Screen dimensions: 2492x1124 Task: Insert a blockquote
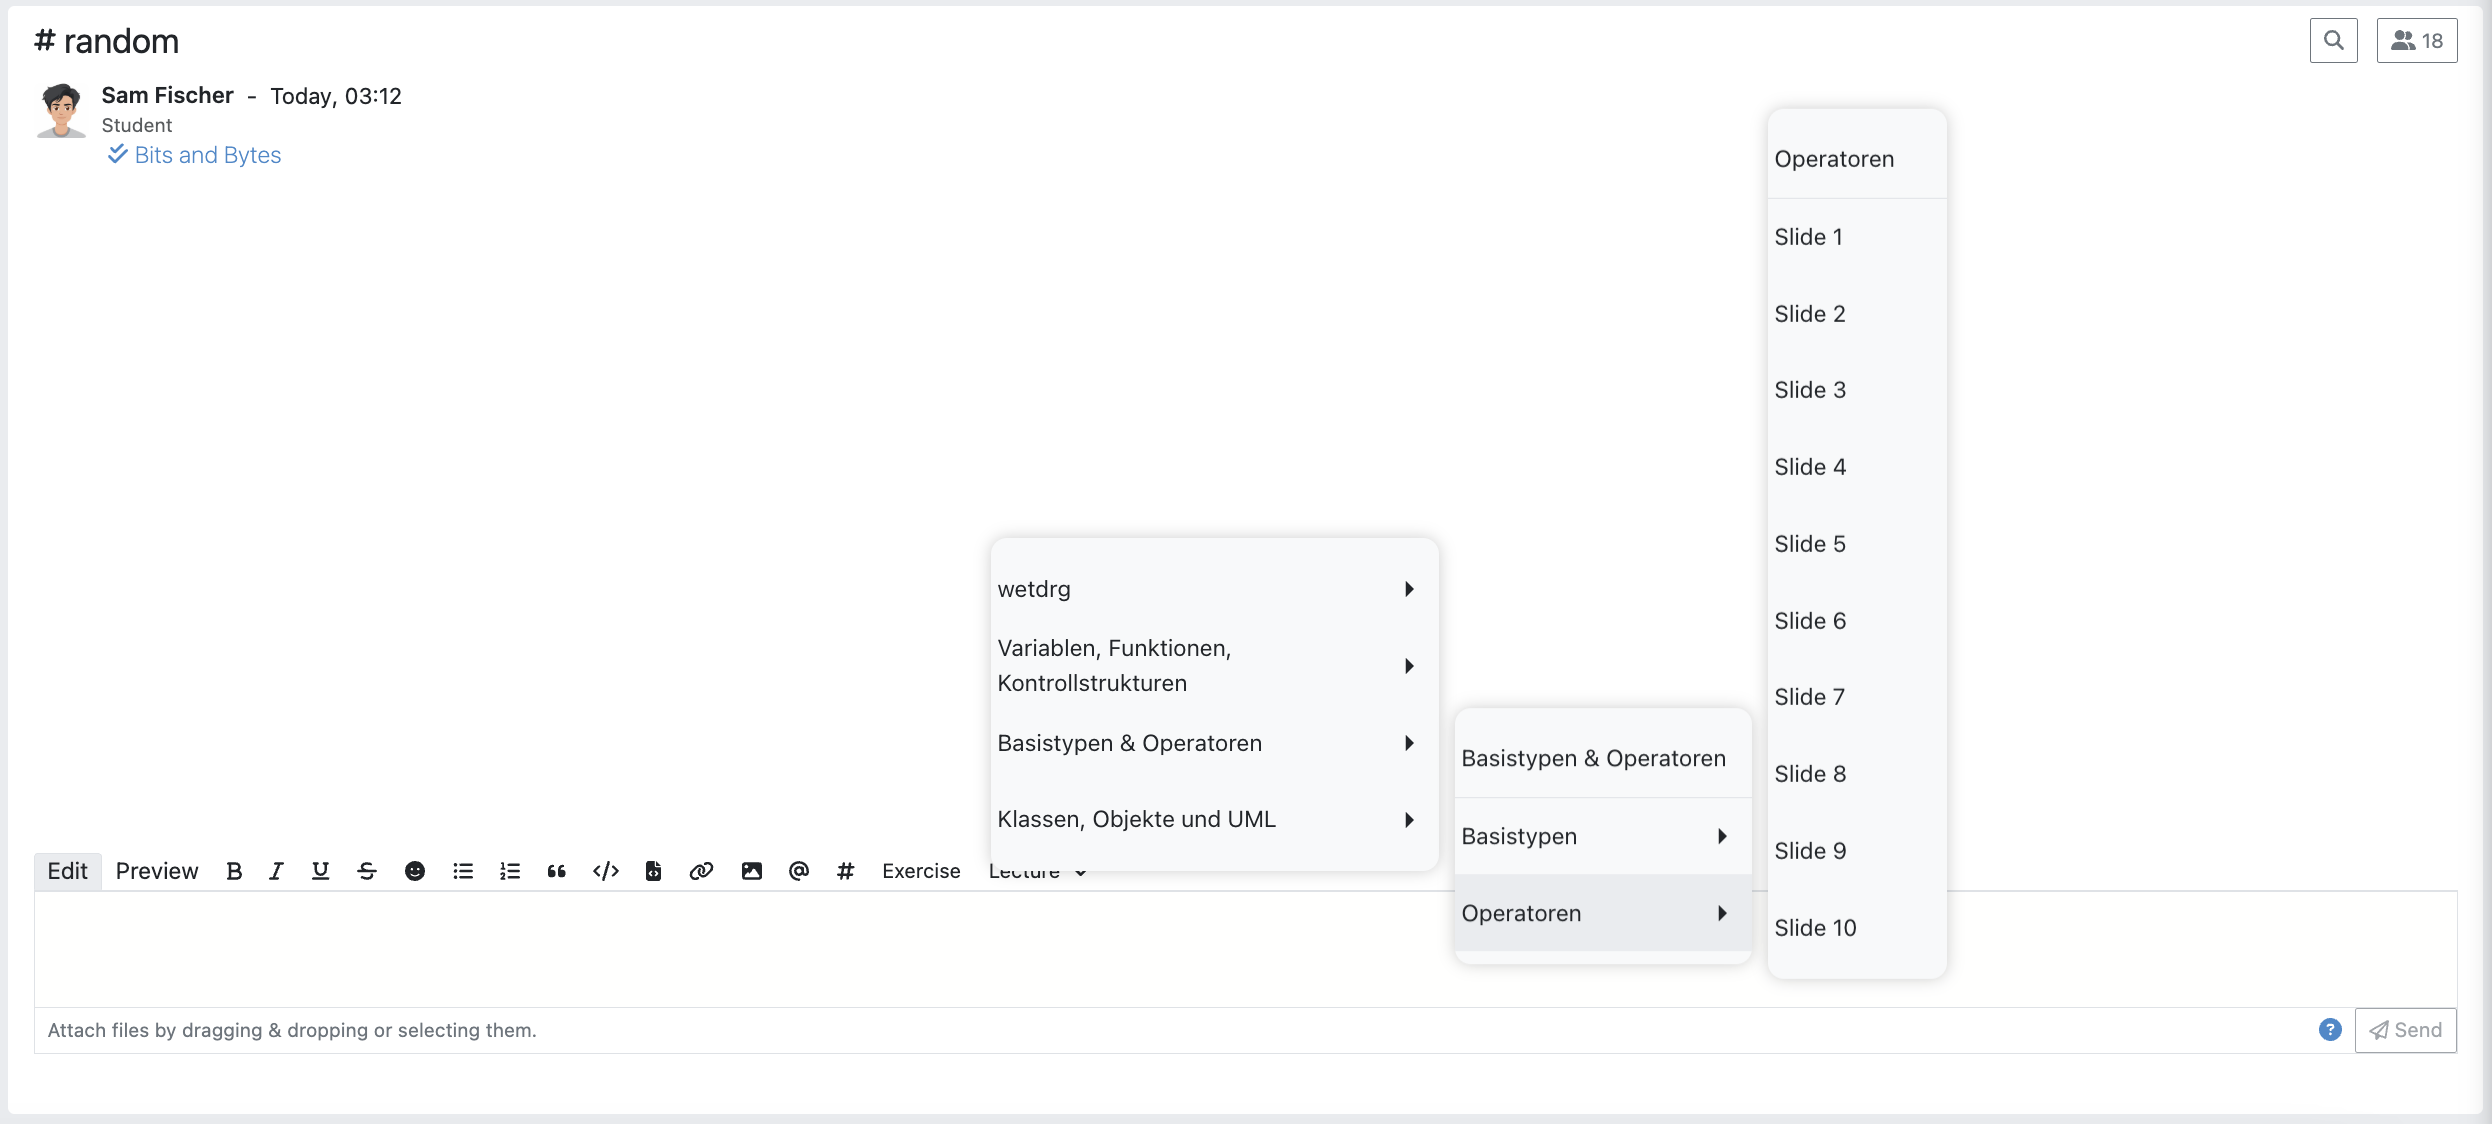(x=556, y=871)
